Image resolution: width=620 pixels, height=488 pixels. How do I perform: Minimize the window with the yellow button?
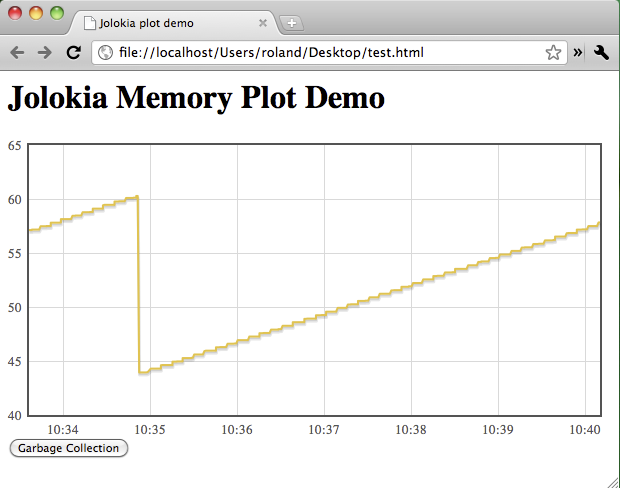pos(36,14)
